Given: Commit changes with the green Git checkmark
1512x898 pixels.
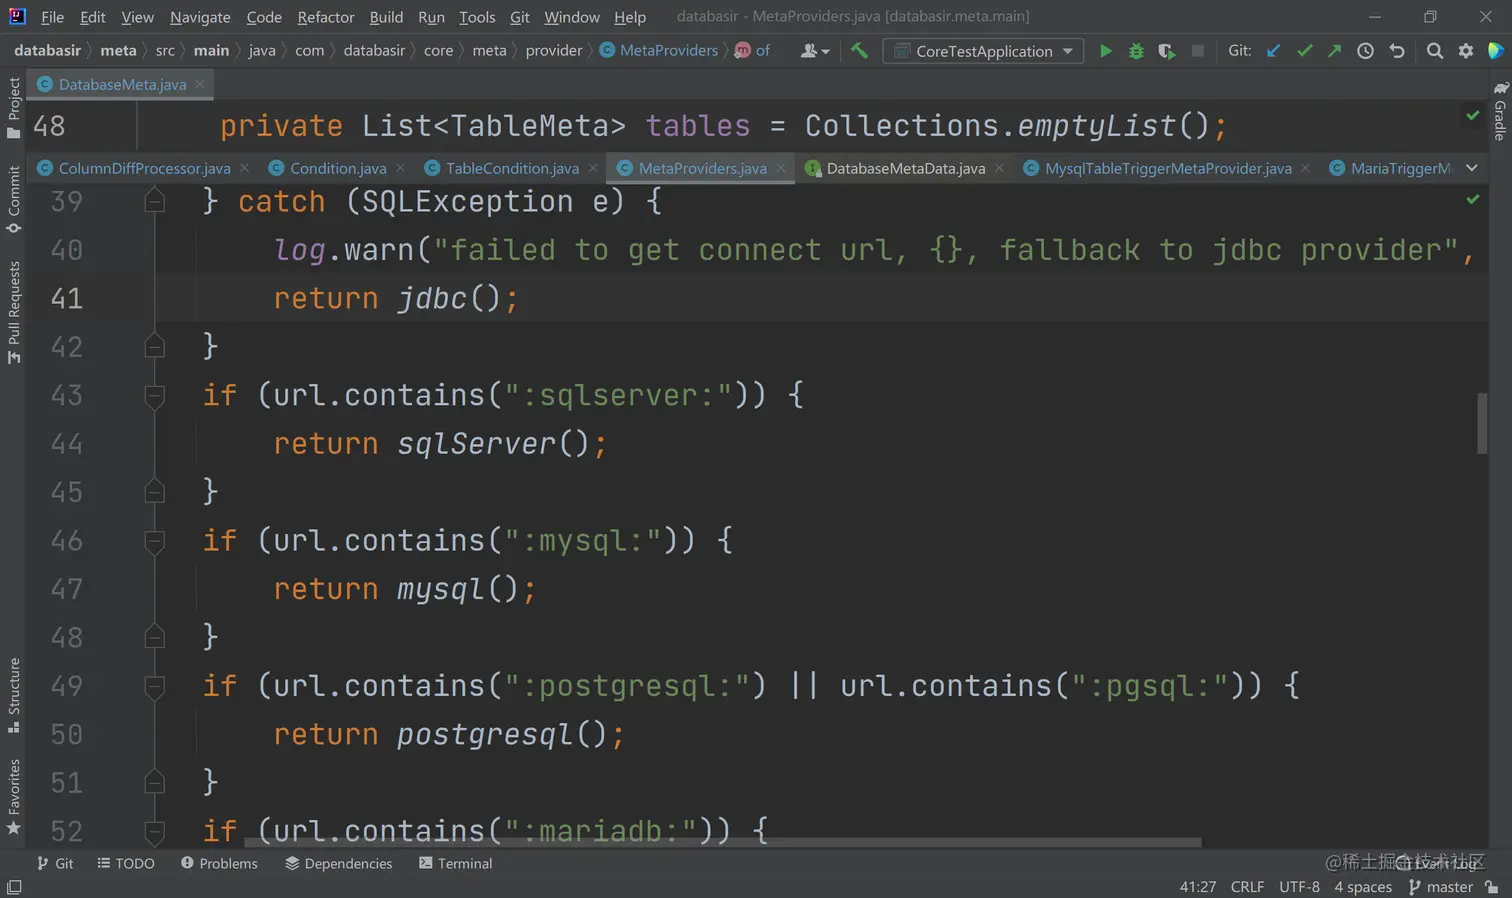Looking at the screenshot, I should (x=1304, y=51).
